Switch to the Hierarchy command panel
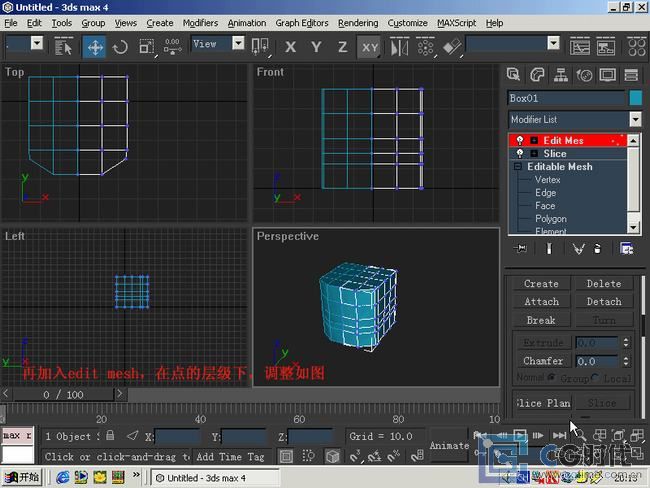650x488 pixels. tap(560, 75)
